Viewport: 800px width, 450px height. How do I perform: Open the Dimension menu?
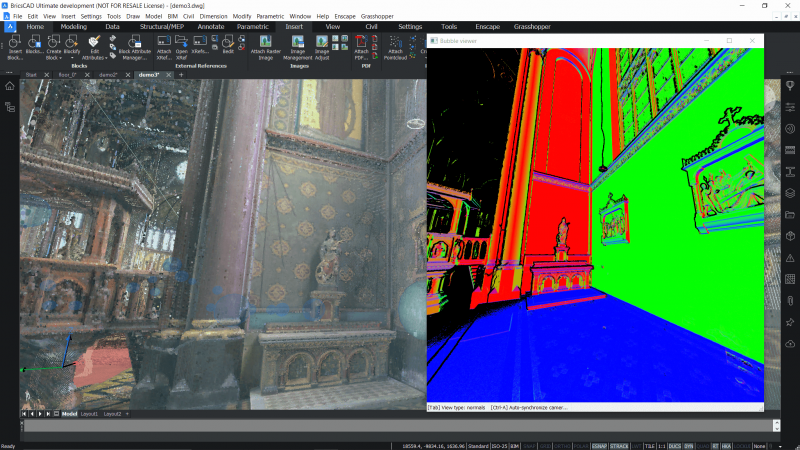(213, 16)
